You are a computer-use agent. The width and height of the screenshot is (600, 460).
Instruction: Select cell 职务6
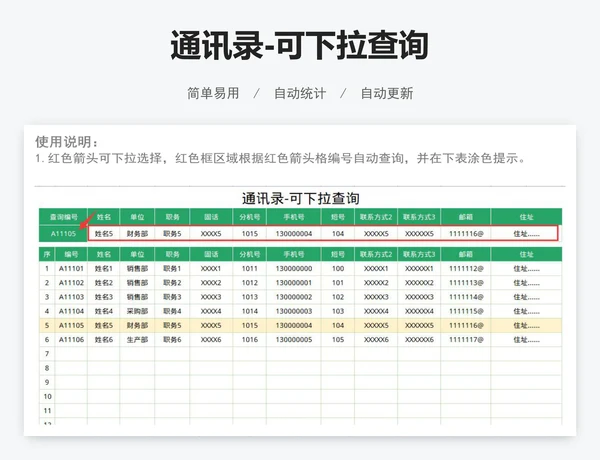[x=172, y=339]
